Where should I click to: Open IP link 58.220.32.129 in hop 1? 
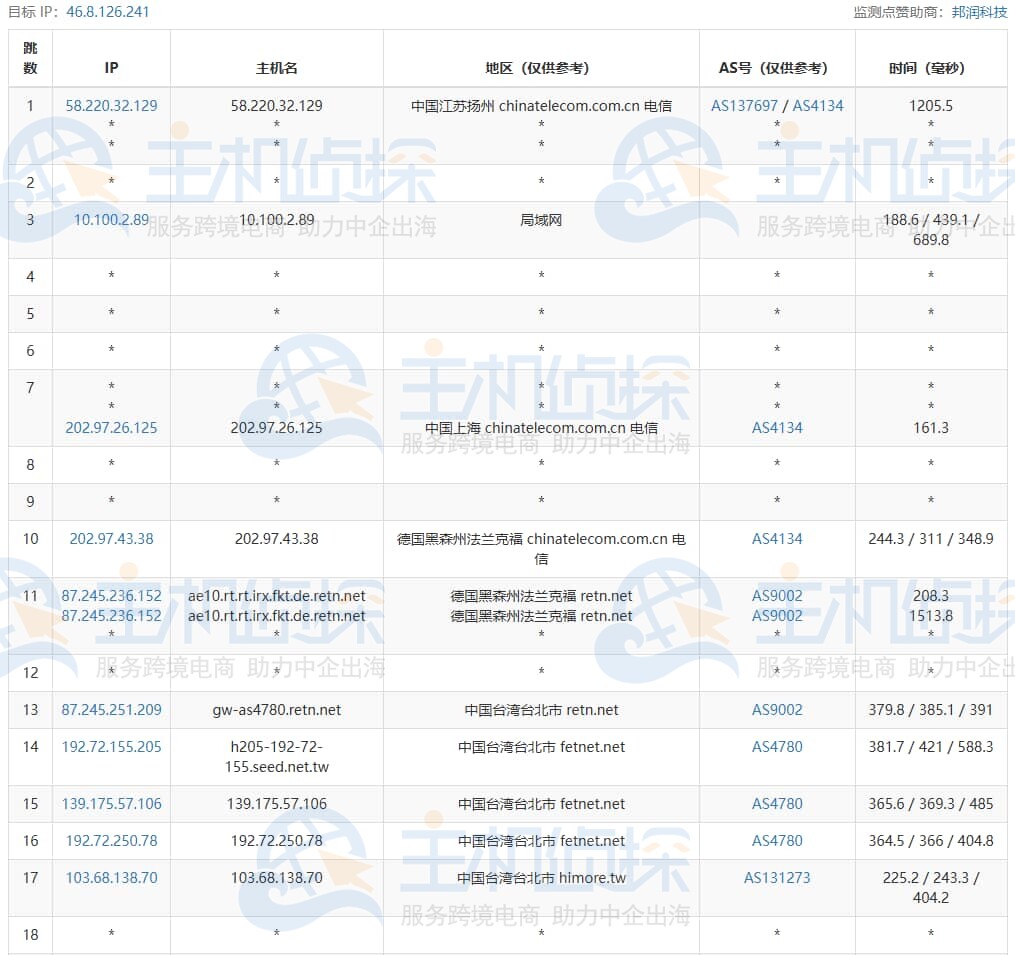[x=111, y=105]
